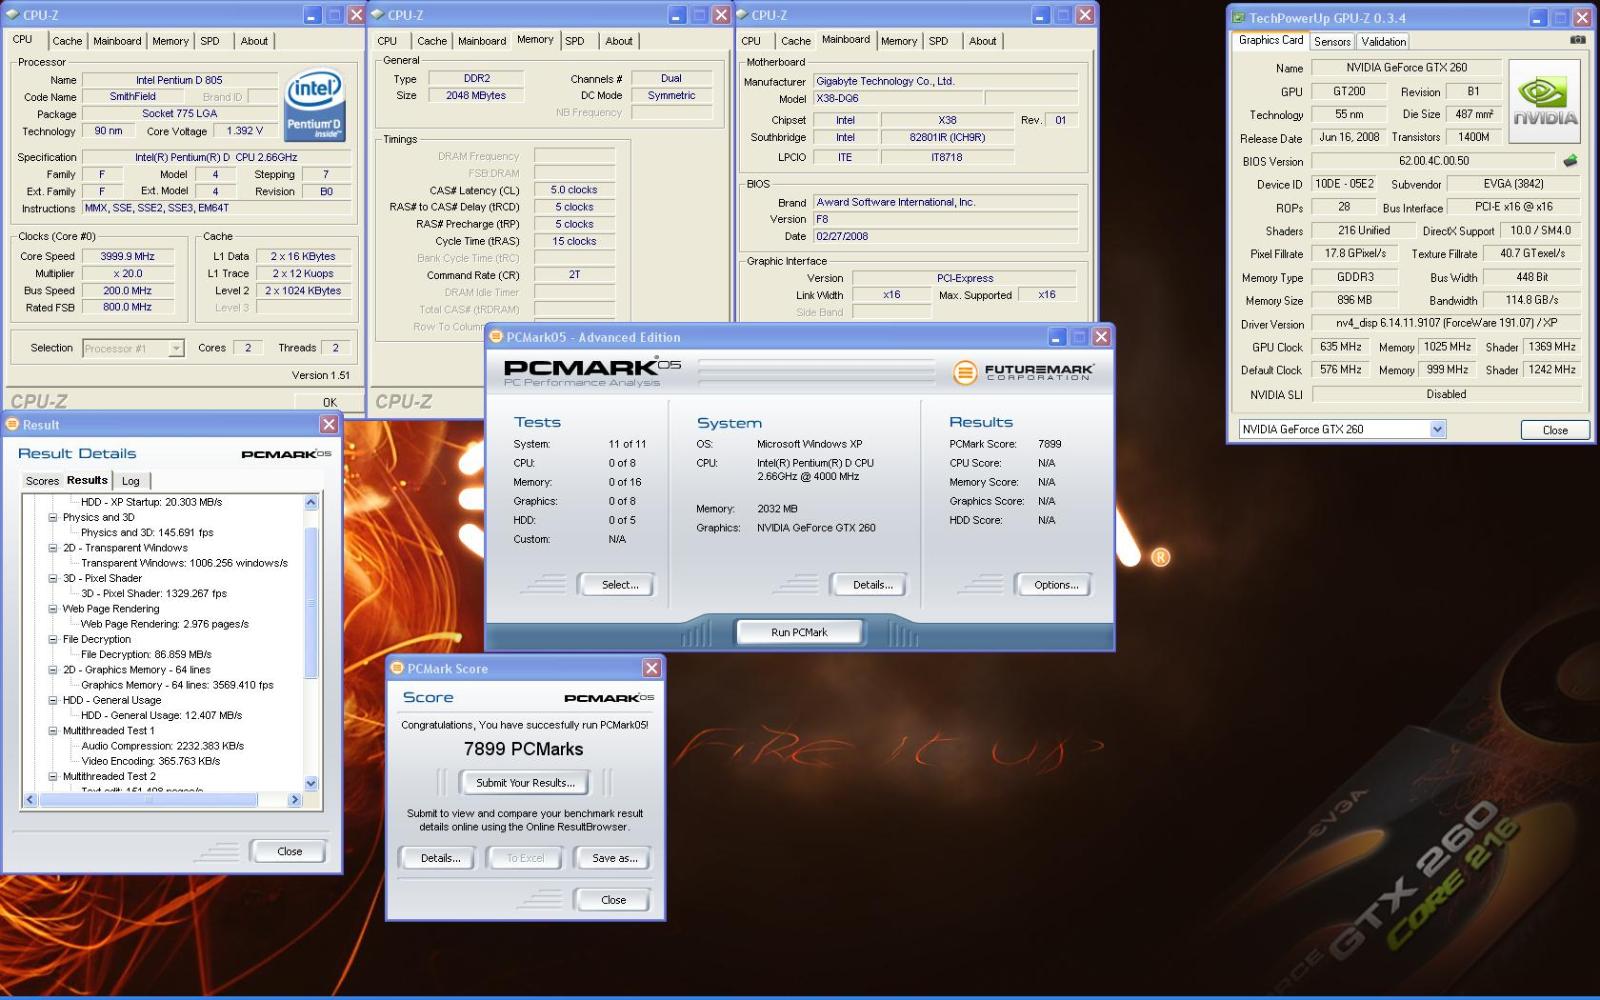Open the Scores tab in Result Details
The image size is (1600, 1000).
(x=42, y=481)
